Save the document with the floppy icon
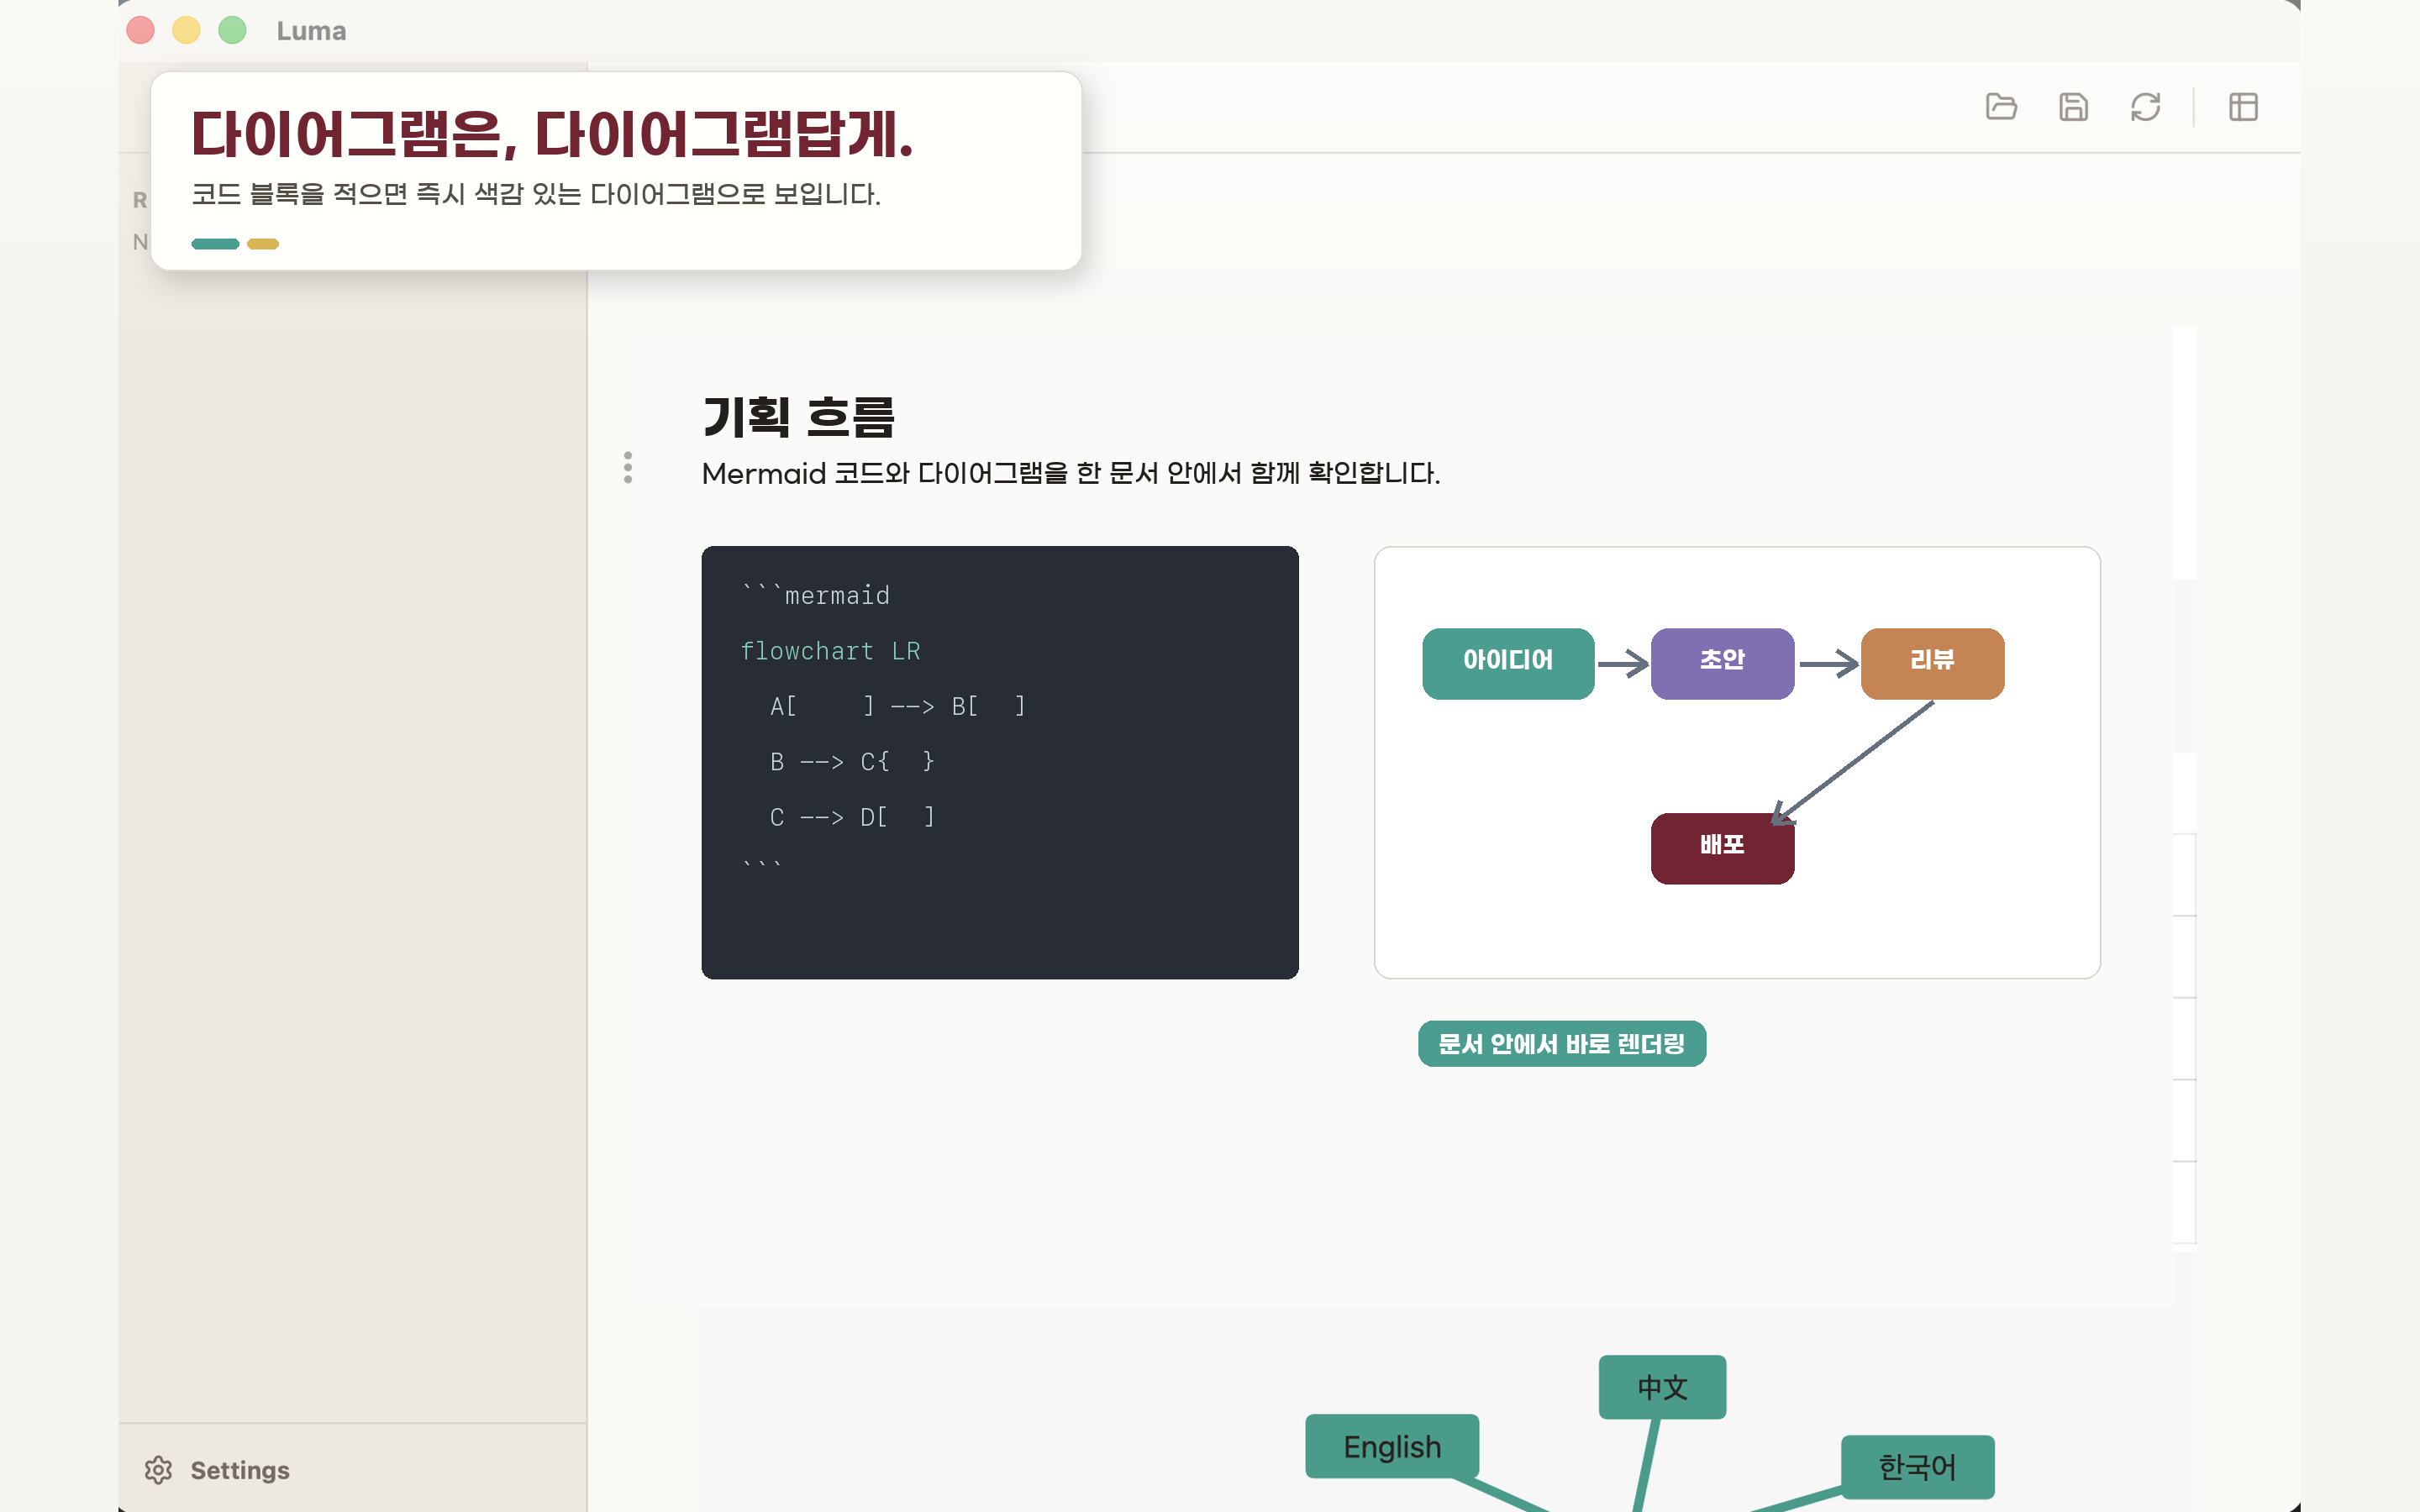The width and height of the screenshot is (2420, 1512). point(2073,107)
